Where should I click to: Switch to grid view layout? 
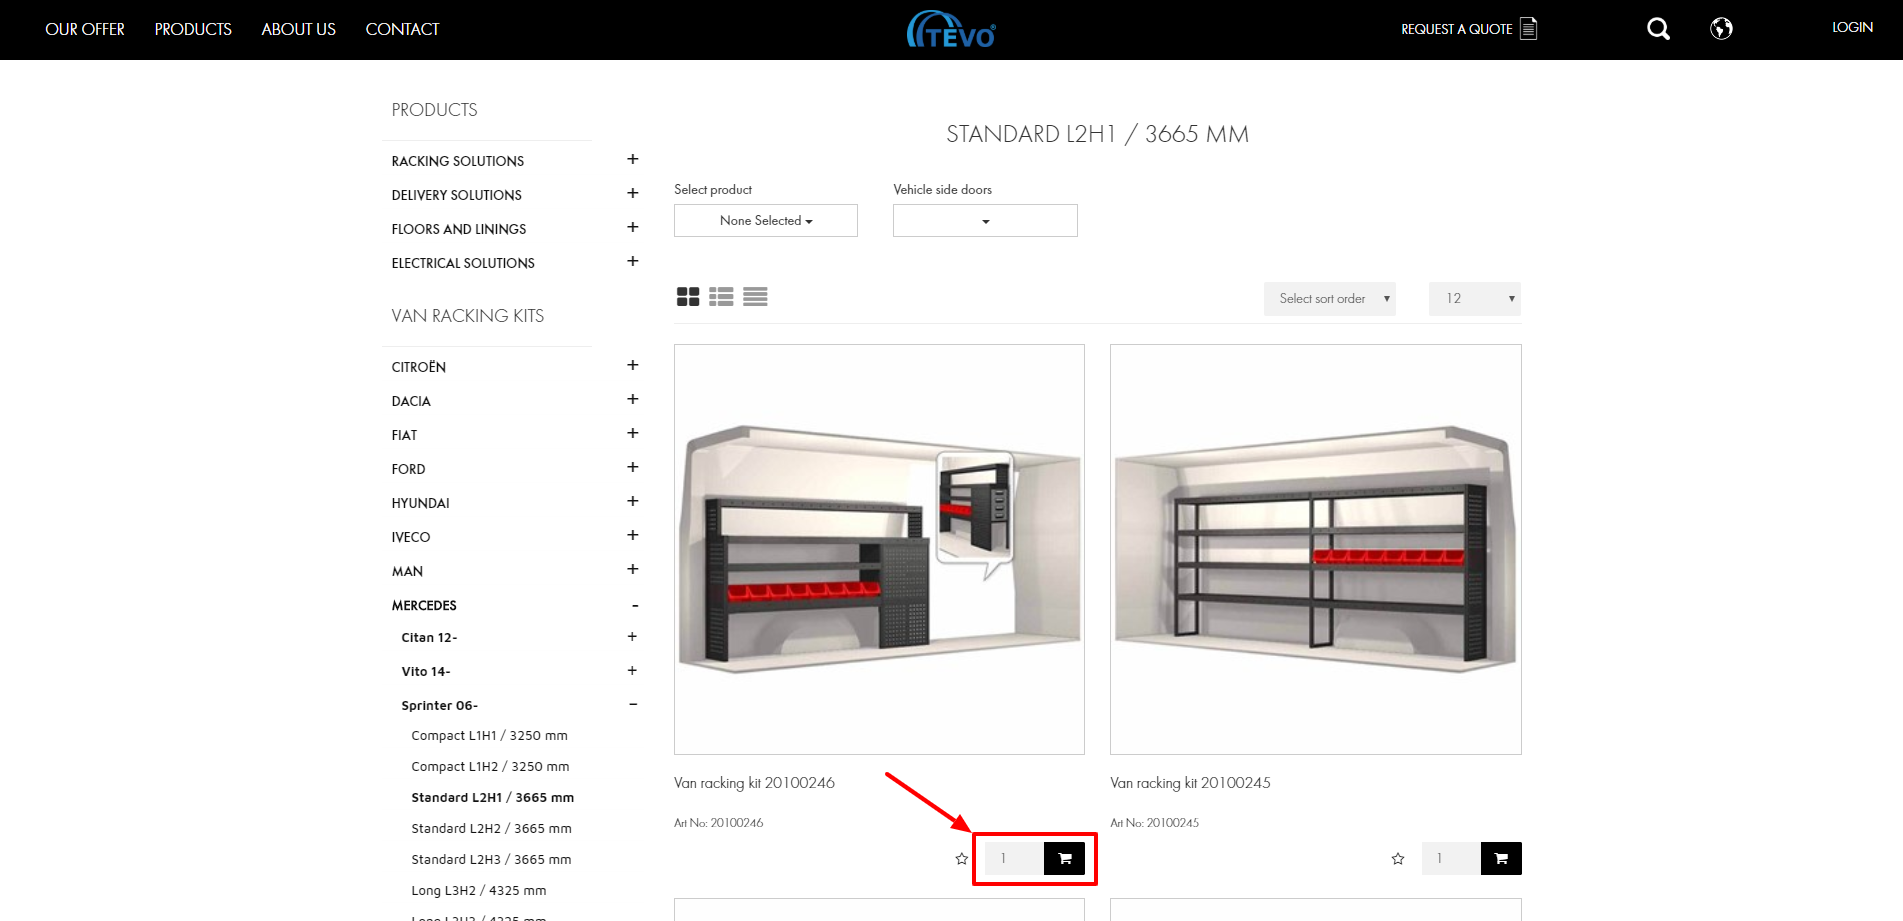688,297
